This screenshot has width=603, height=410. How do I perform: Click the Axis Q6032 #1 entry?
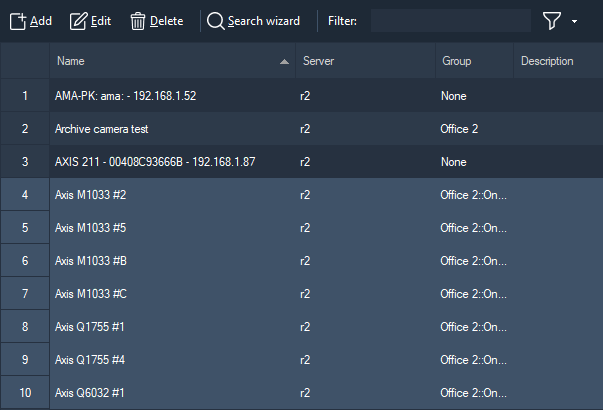point(90,392)
